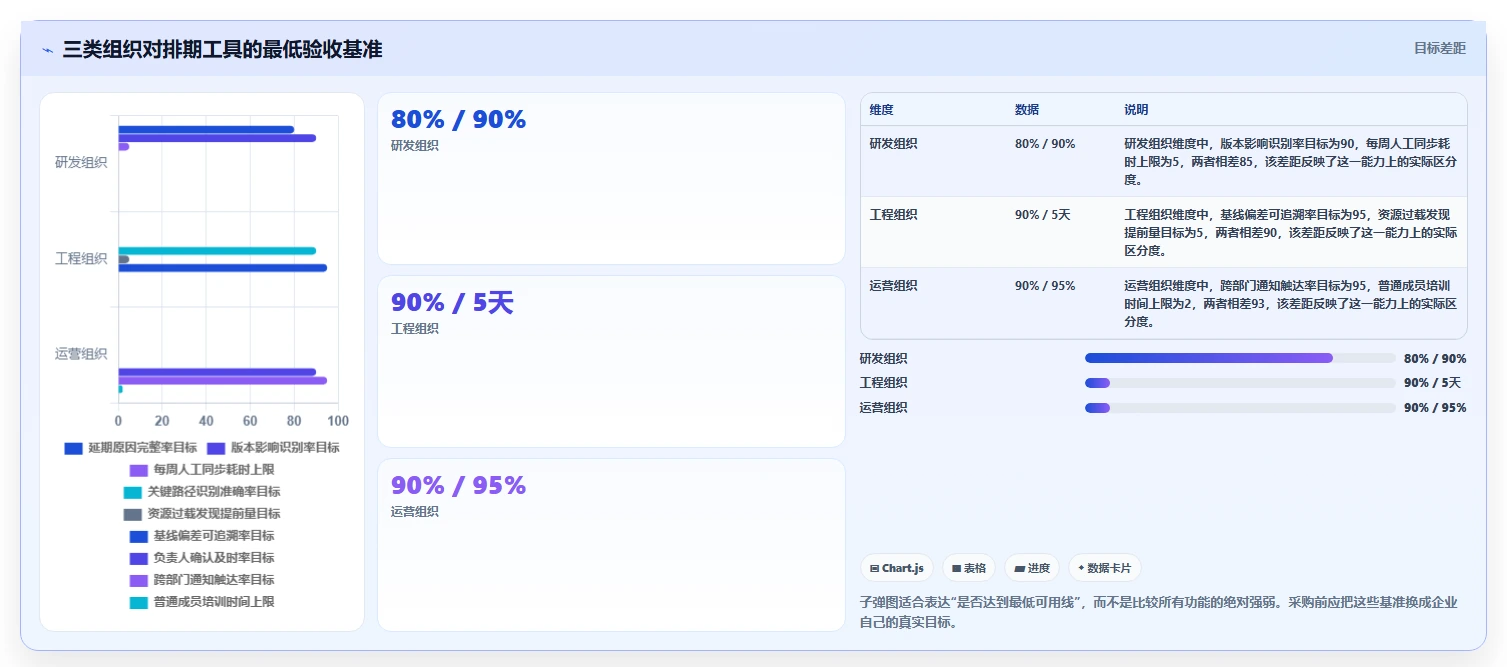Open the 80% / 90% 研发组织 metric card
The image size is (1507, 667).
tap(611, 178)
